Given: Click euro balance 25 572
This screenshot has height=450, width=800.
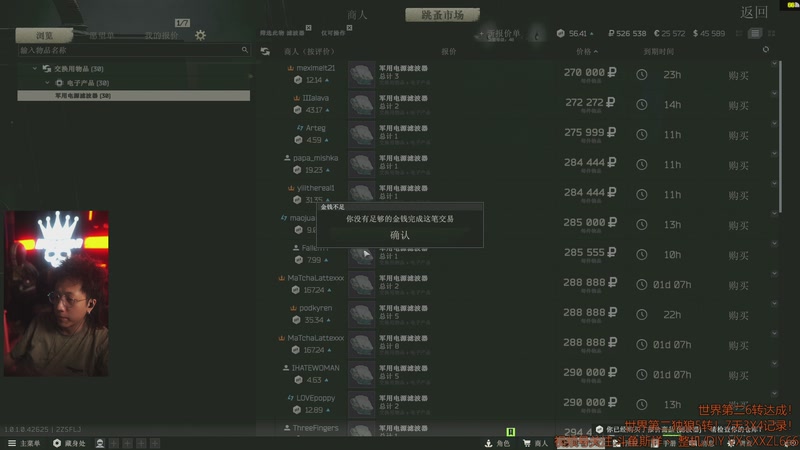Looking at the screenshot, I should tap(669, 33).
